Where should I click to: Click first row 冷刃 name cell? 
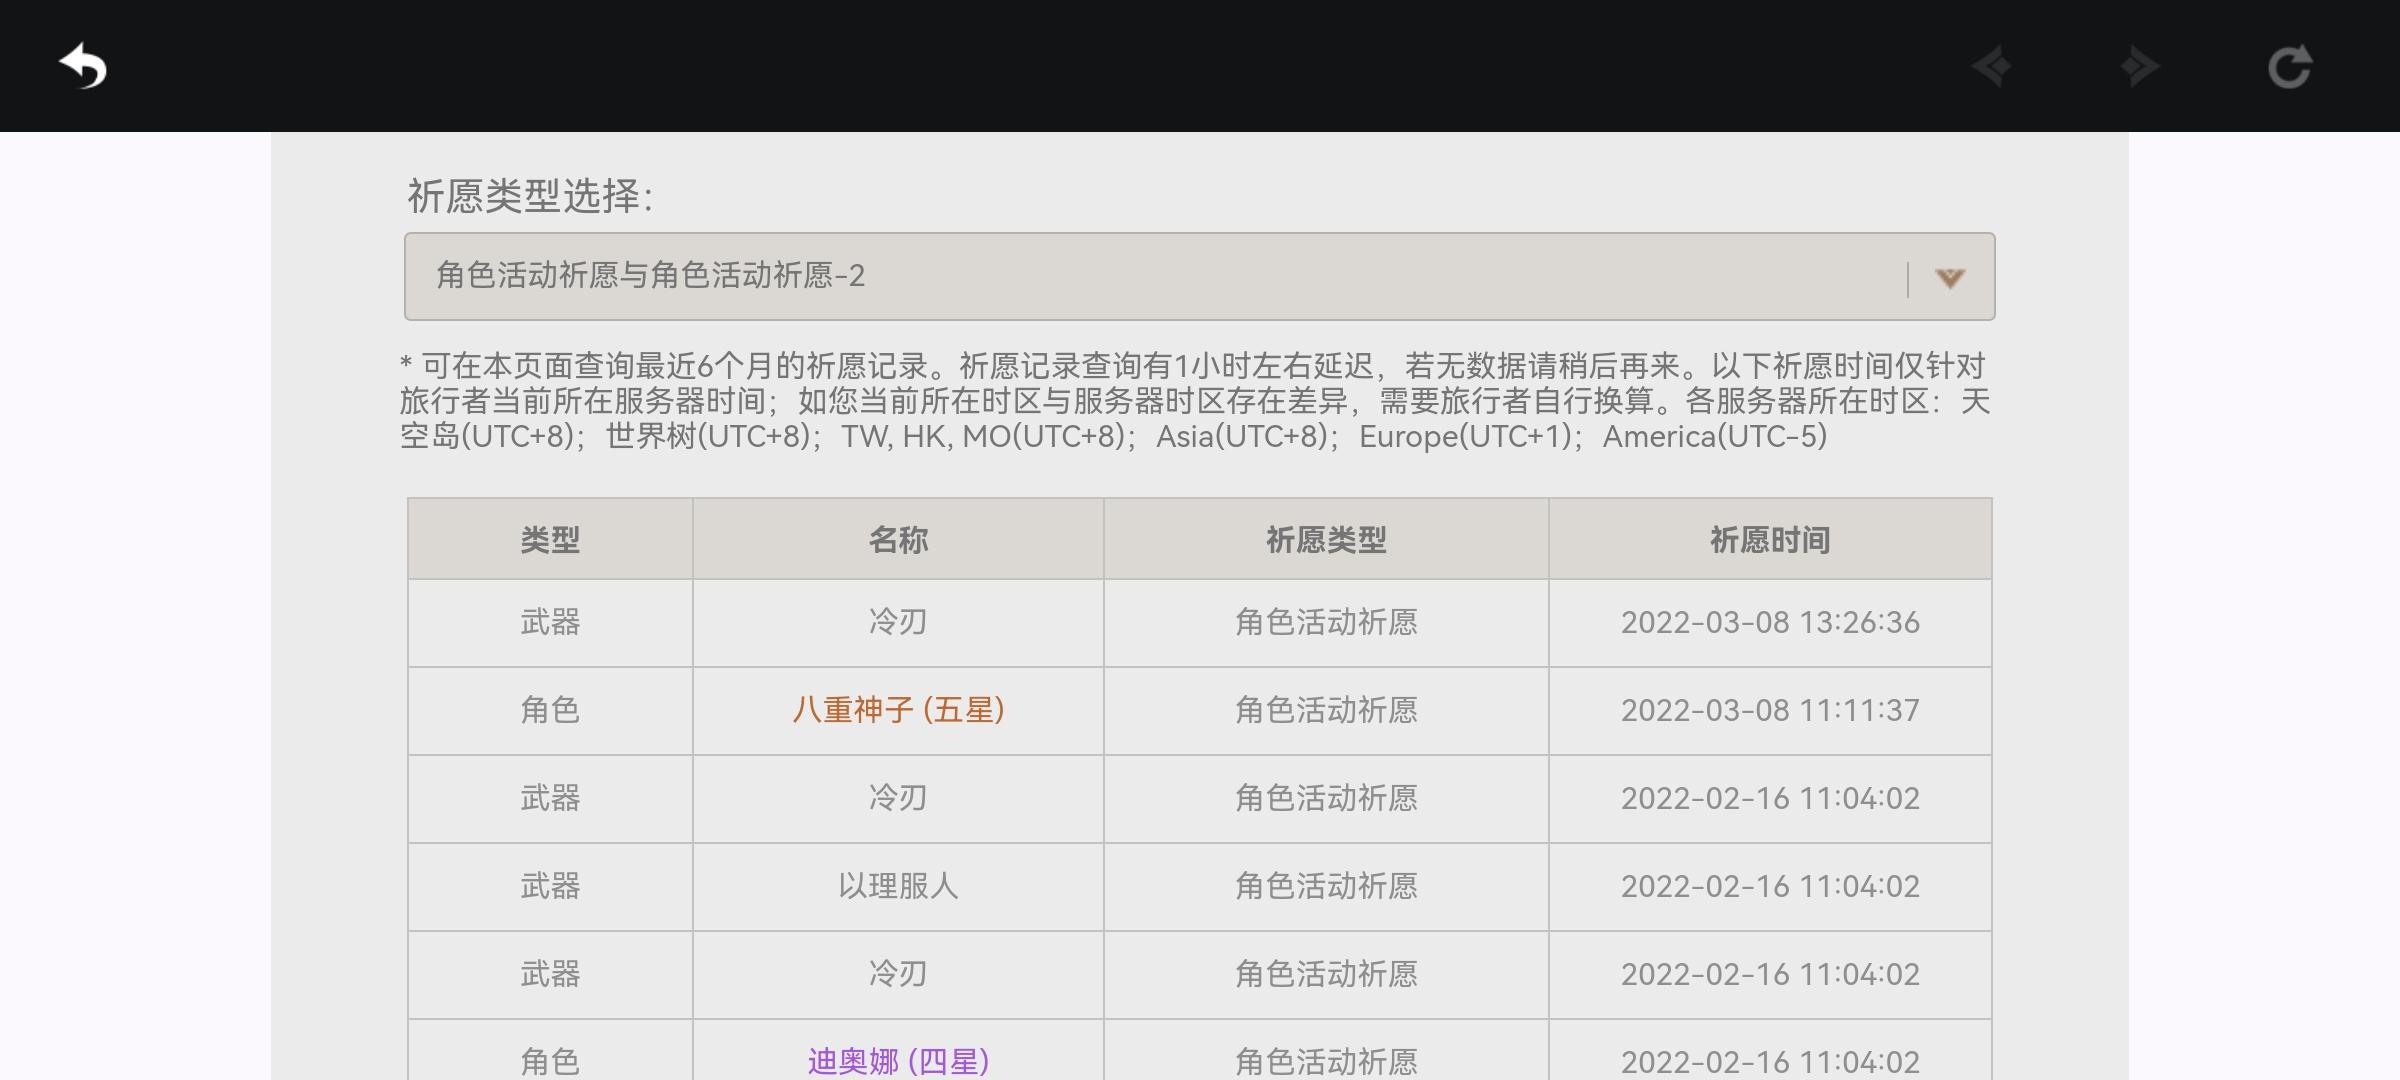coord(898,622)
